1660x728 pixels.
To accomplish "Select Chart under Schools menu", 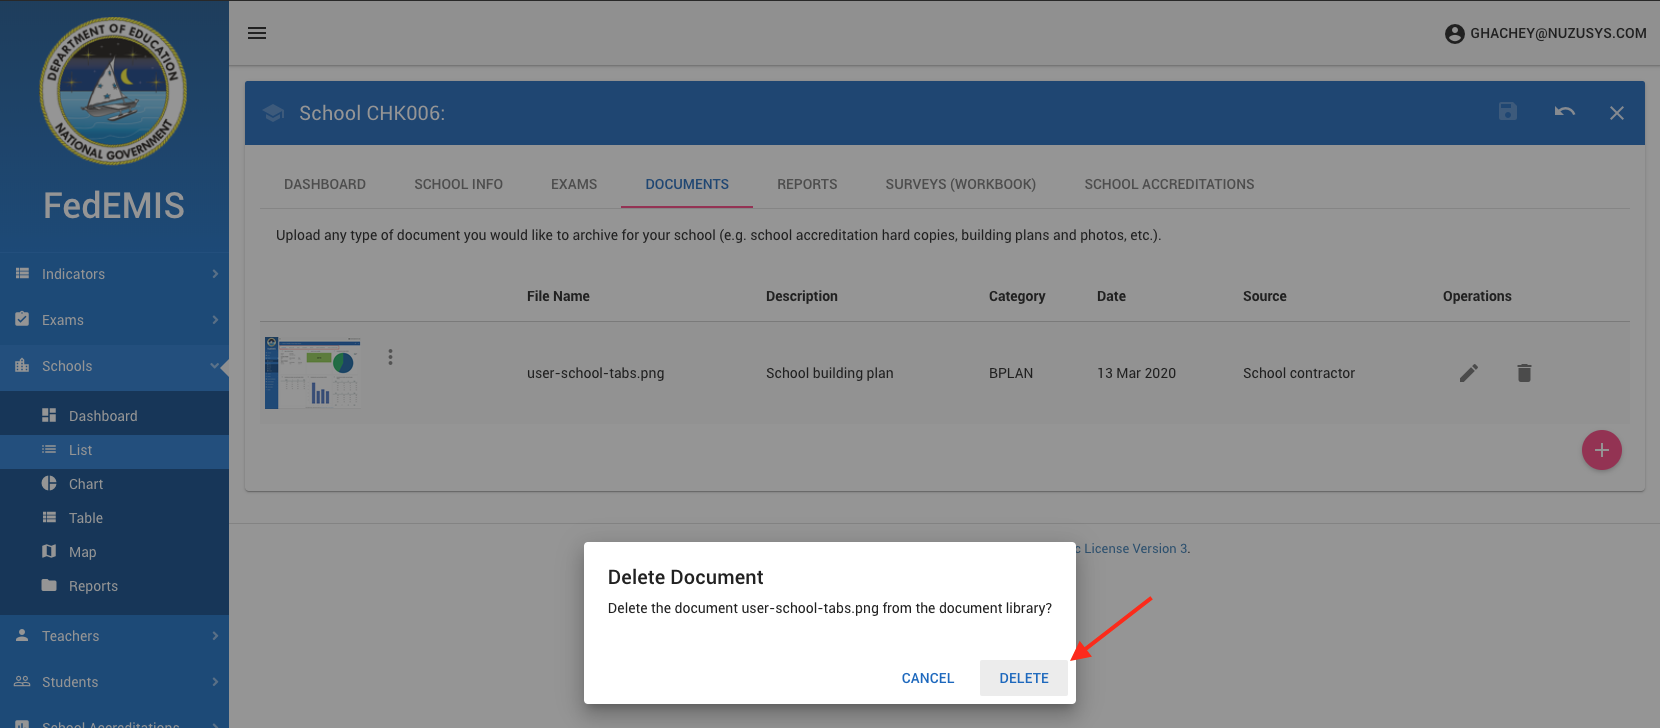I will pyautogui.click(x=86, y=484).
